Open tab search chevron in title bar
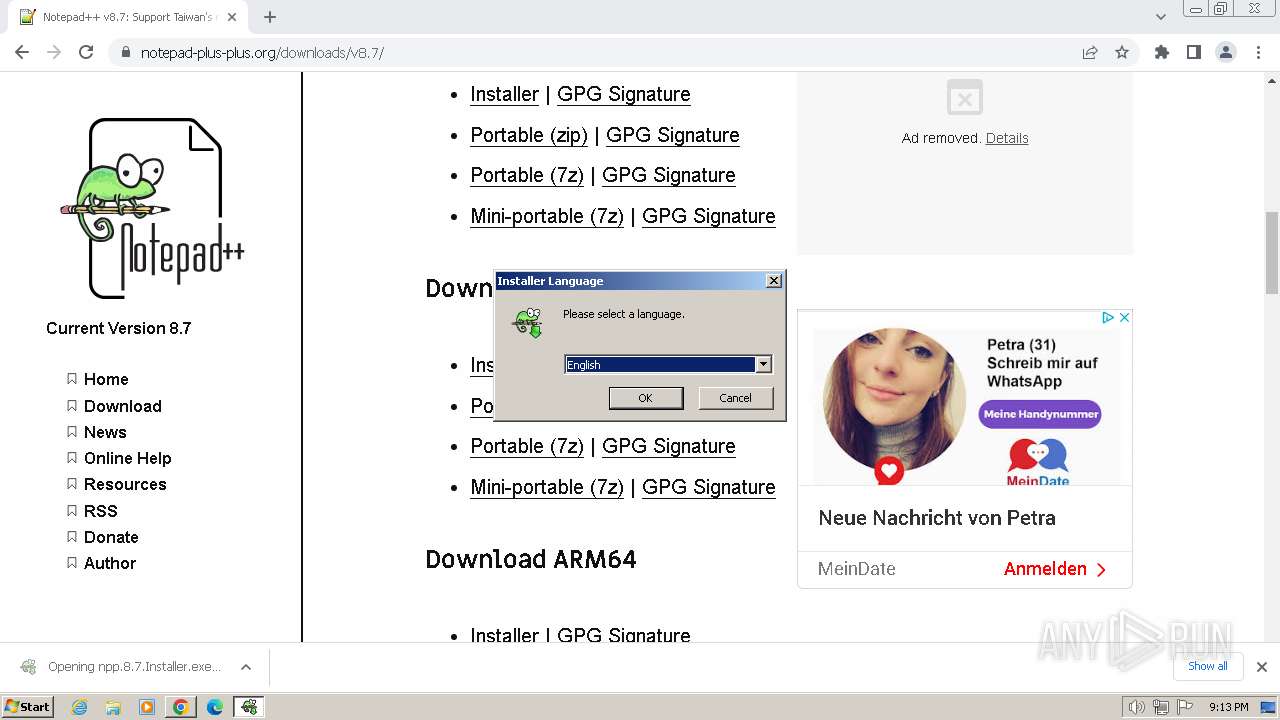The width and height of the screenshot is (1280, 720). (1161, 17)
